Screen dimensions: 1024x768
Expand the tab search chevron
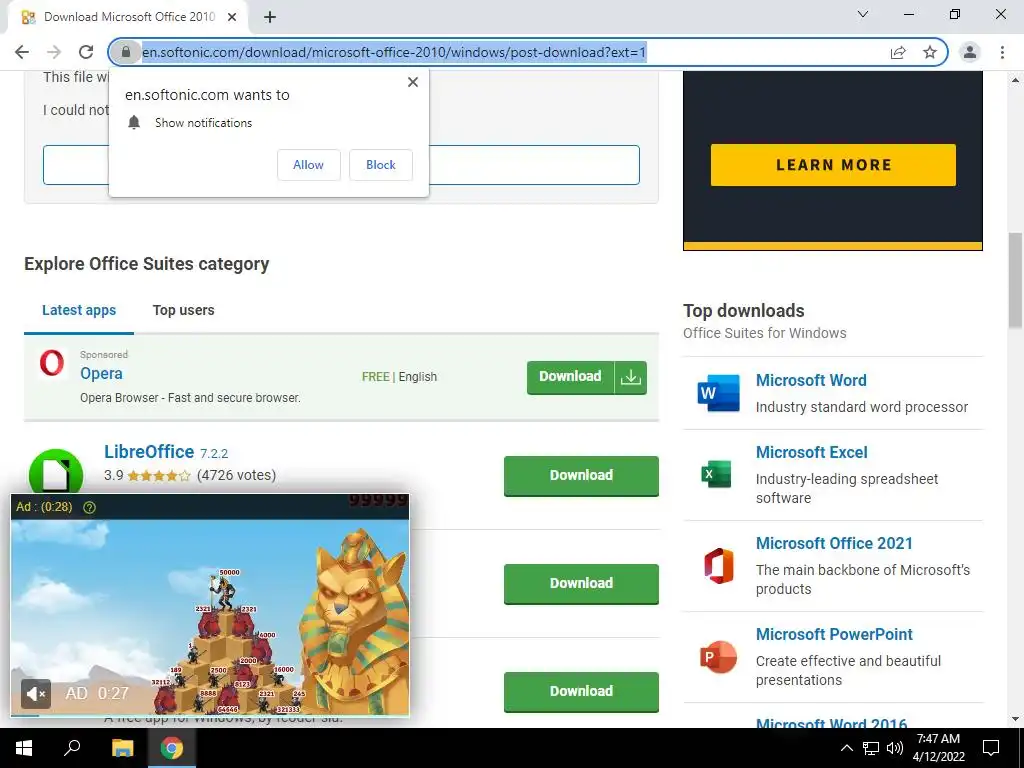[863, 14]
